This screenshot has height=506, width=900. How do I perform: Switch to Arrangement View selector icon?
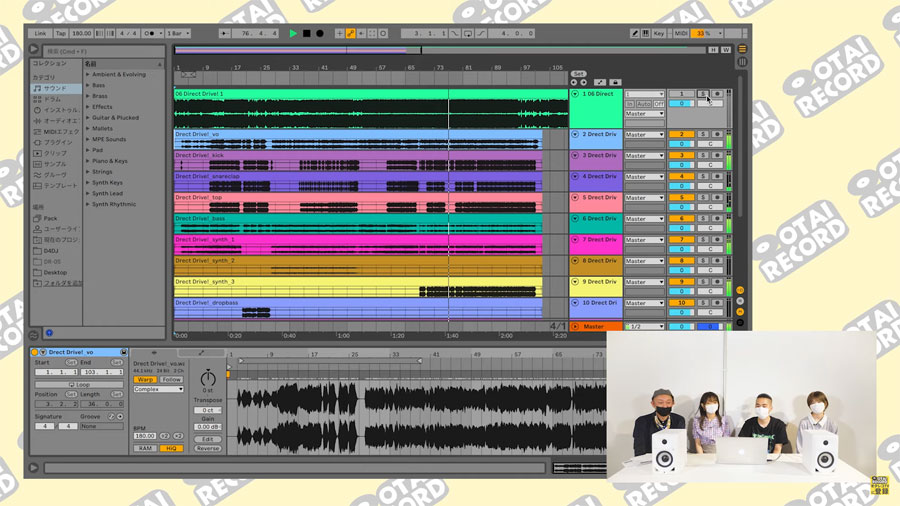742,49
